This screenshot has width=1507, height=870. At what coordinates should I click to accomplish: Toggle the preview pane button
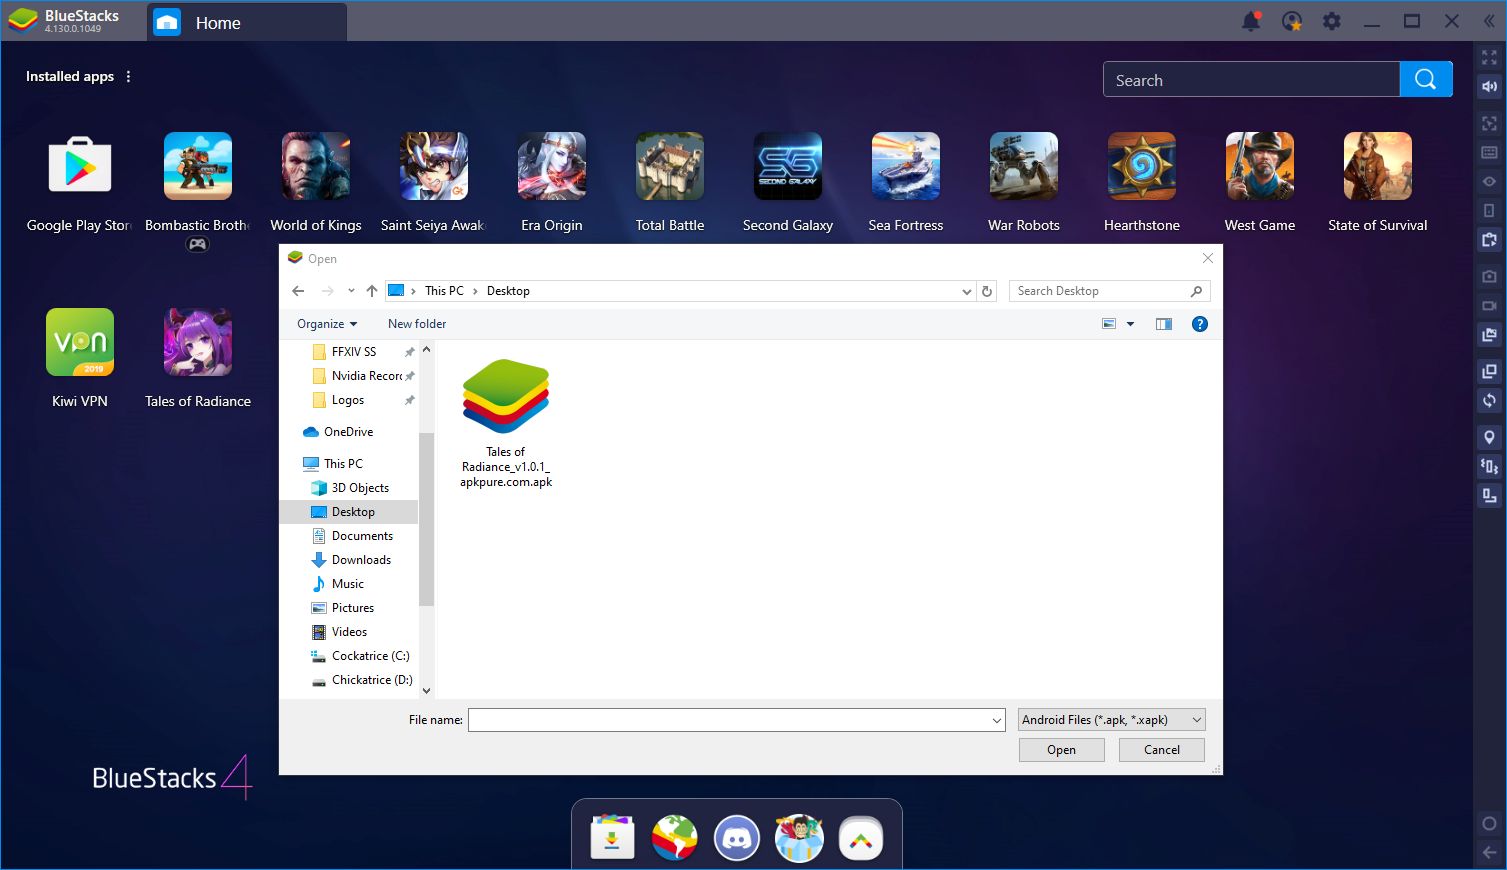(x=1163, y=324)
